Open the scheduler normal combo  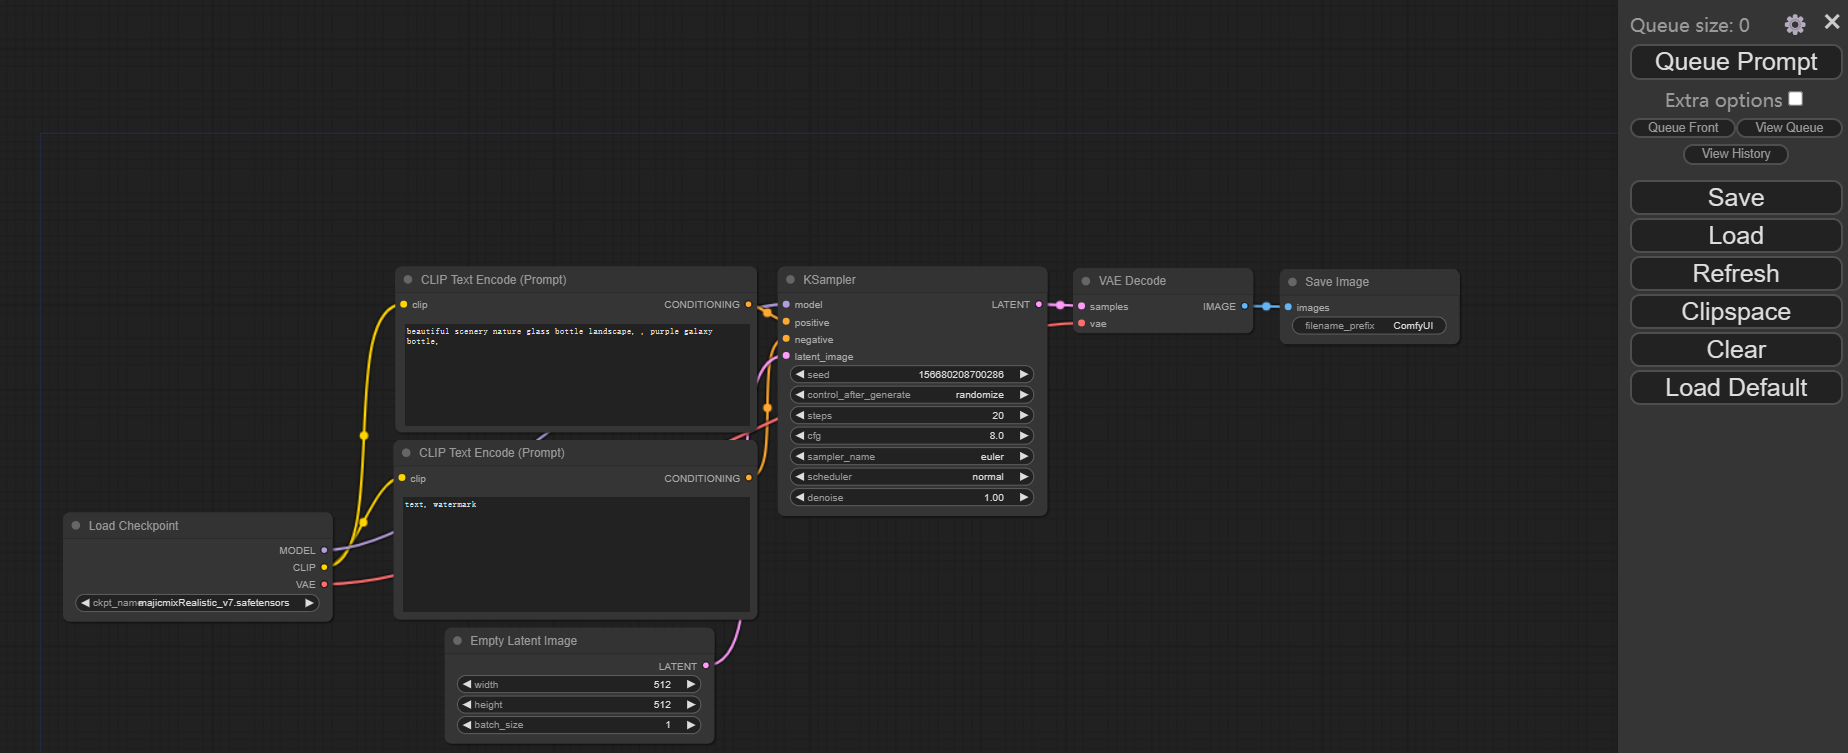point(912,477)
